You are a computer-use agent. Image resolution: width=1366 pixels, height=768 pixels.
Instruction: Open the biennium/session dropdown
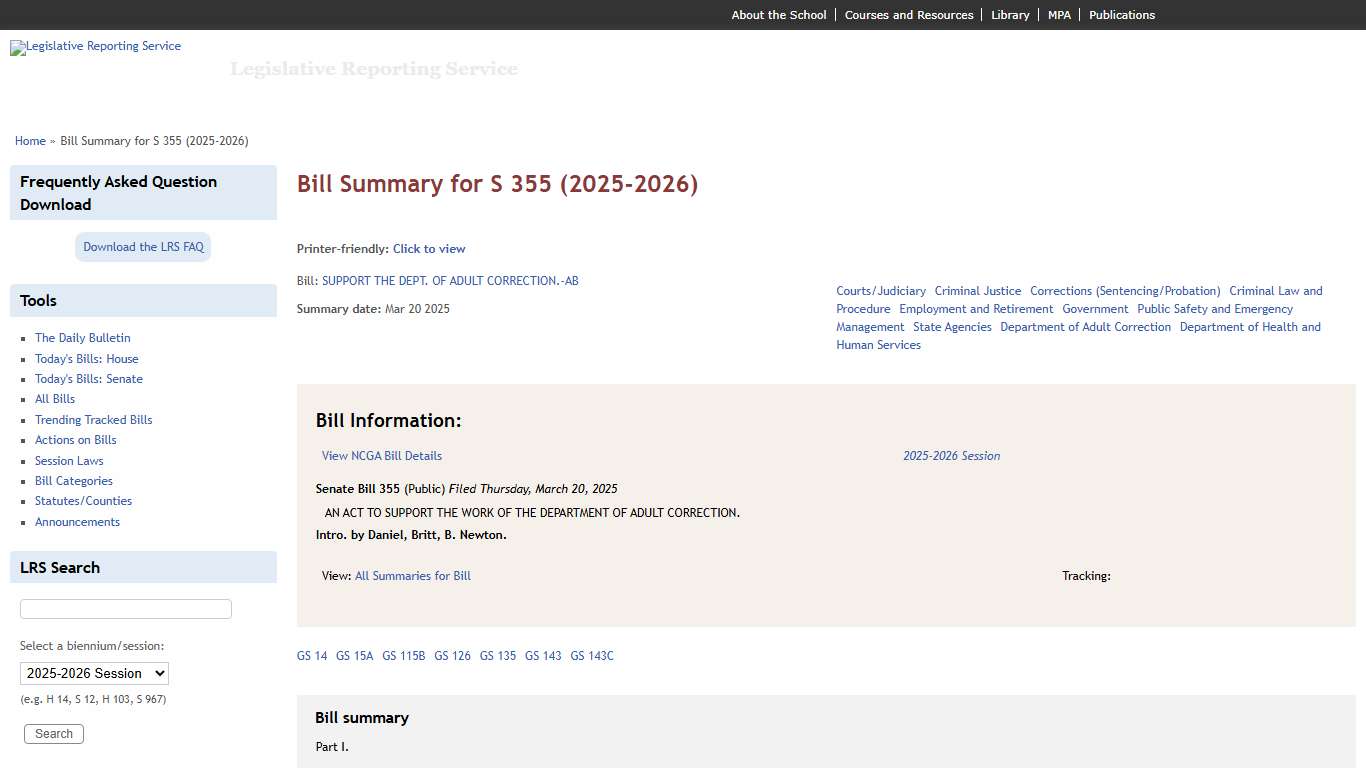pyautogui.click(x=94, y=673)
